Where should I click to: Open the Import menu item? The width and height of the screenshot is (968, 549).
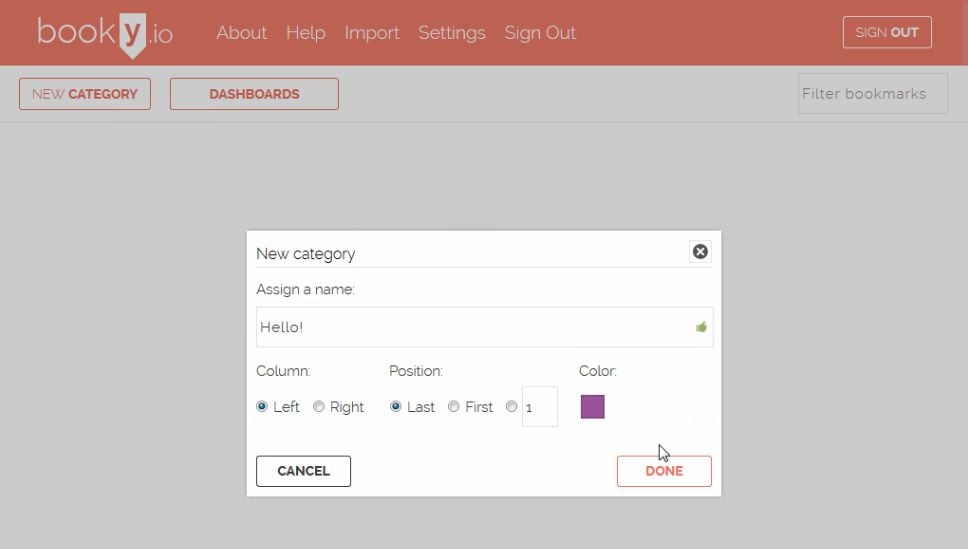click(x=372, y=33)
